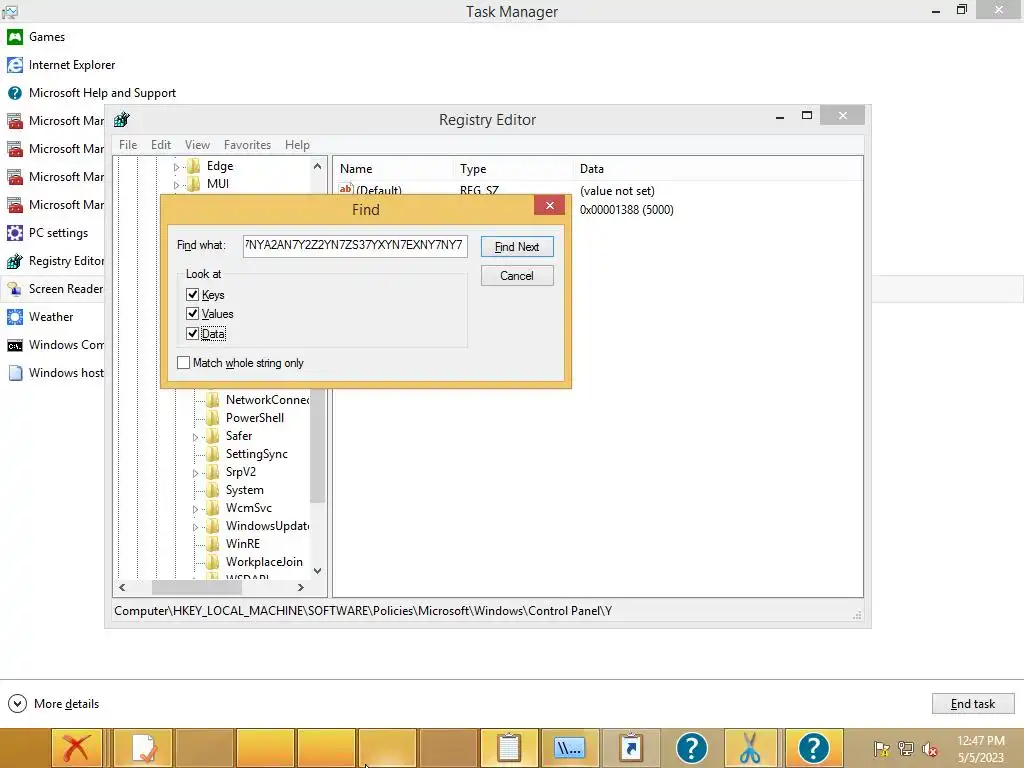Select Windows host process entry
1024x768 pixels.
pos(56,373)
